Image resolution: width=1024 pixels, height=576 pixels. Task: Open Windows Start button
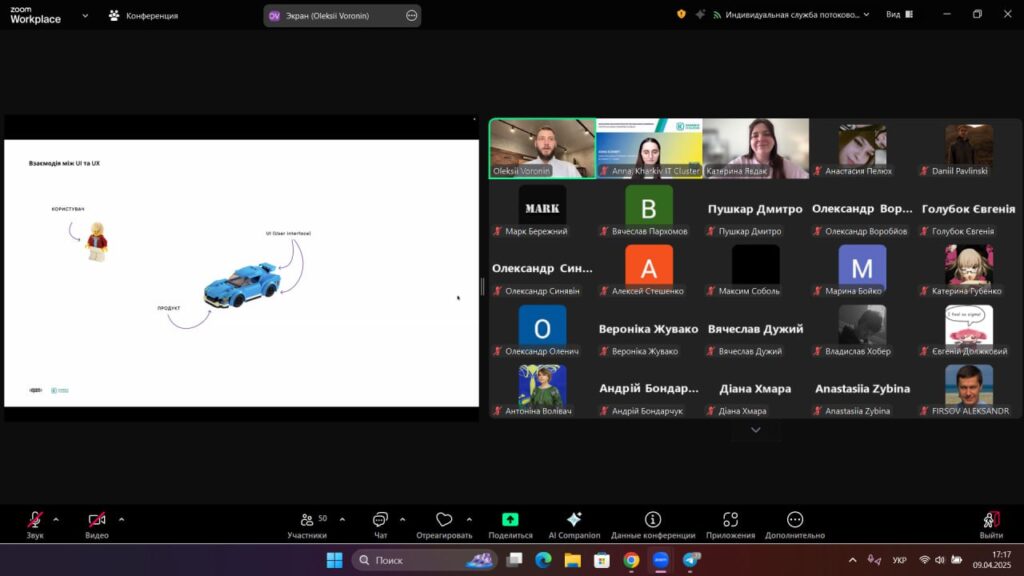[334, 560]
